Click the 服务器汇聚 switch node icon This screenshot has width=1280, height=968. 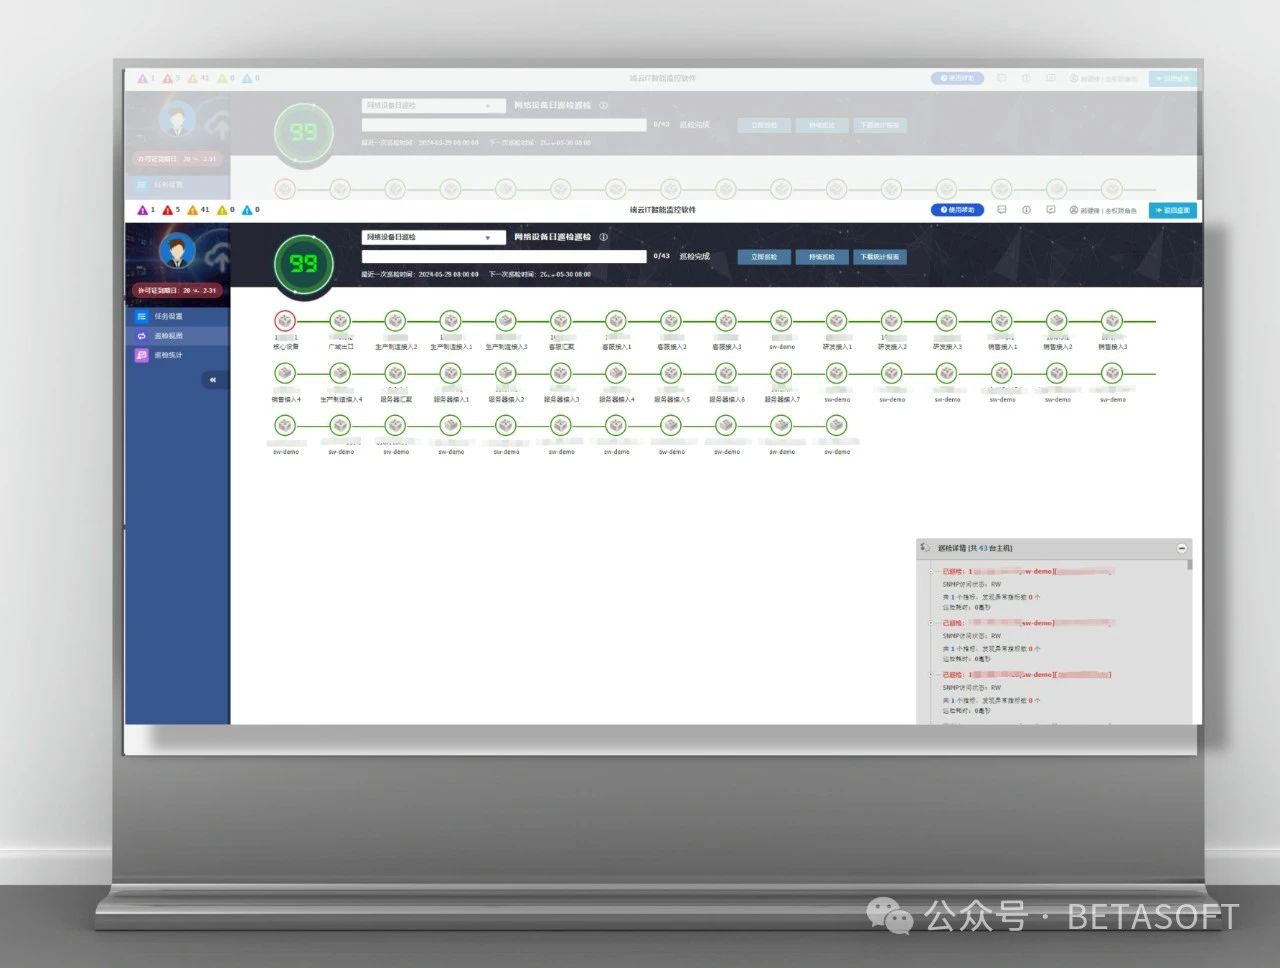[396, 373]
